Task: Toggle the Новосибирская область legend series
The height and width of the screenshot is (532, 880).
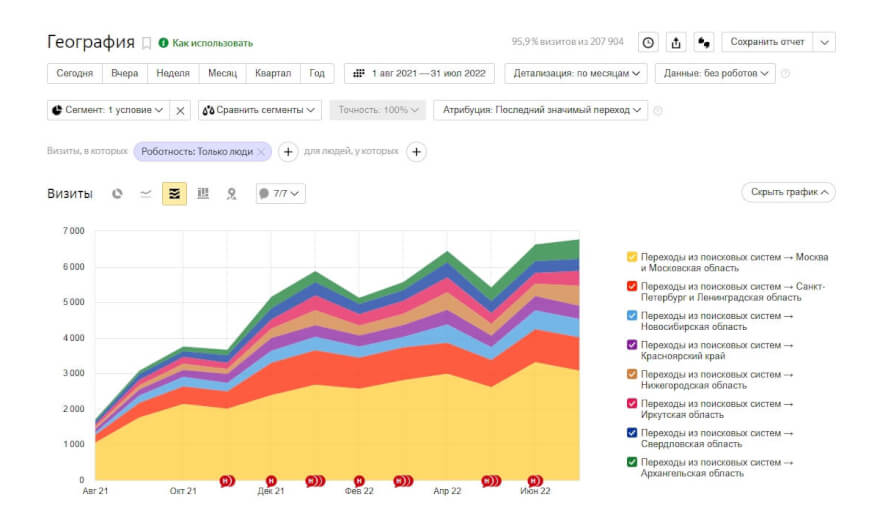Action: click(x=631, y=315)
